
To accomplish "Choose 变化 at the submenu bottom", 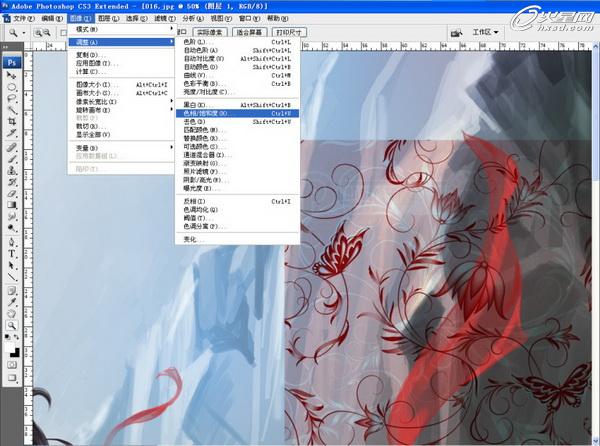I will coord(237,239).
